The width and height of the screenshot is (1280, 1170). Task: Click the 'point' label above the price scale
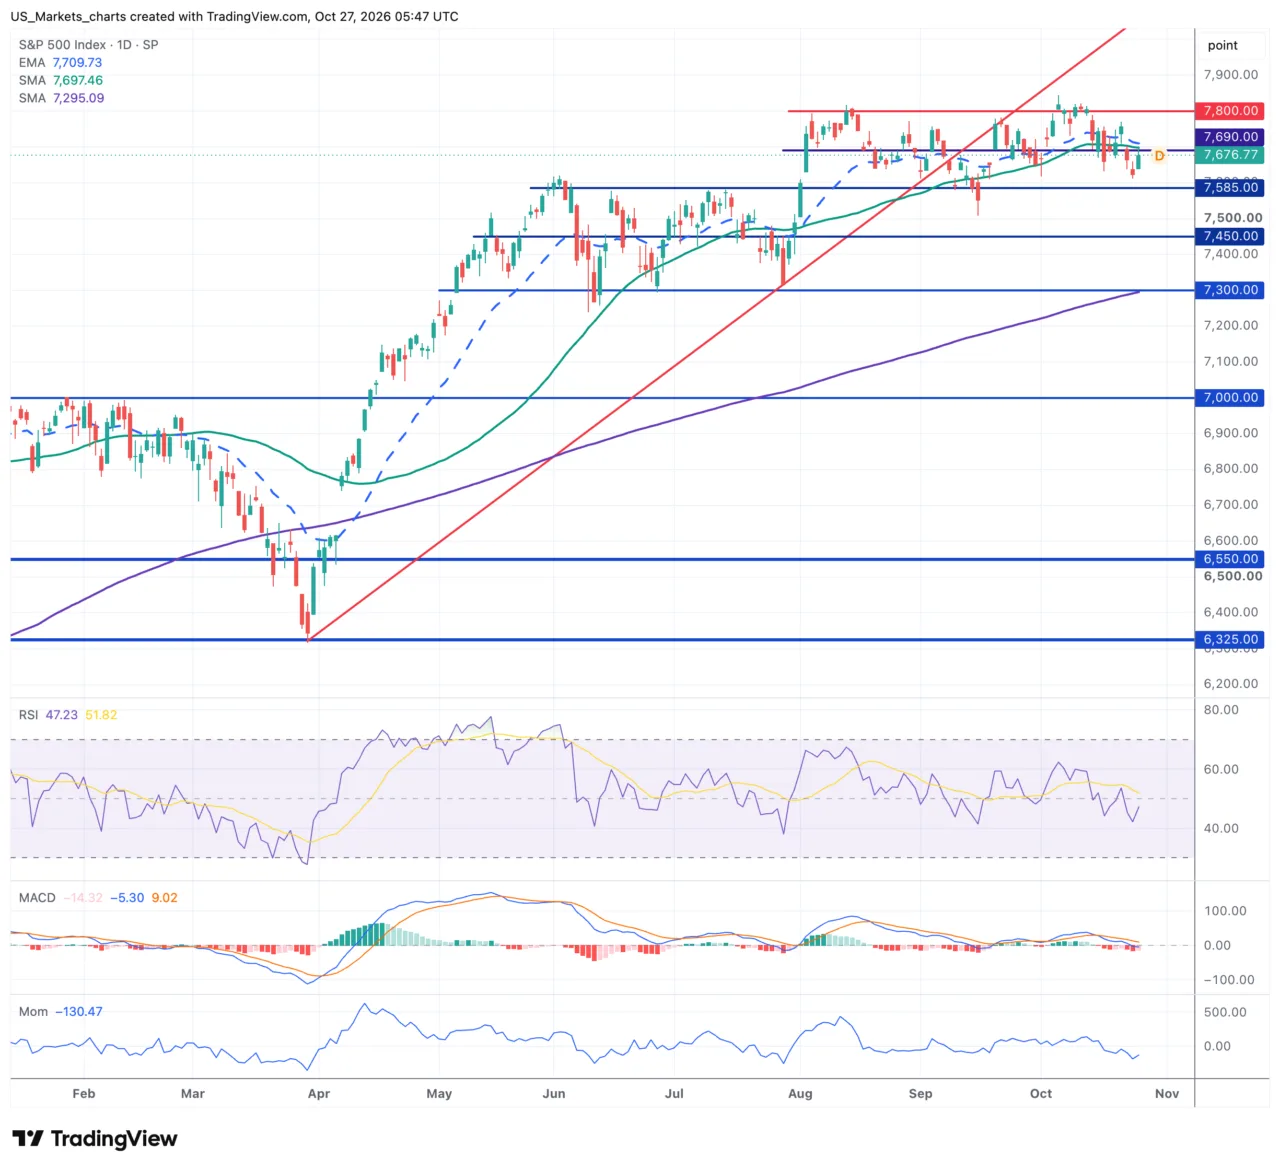tap(1222, 45)
